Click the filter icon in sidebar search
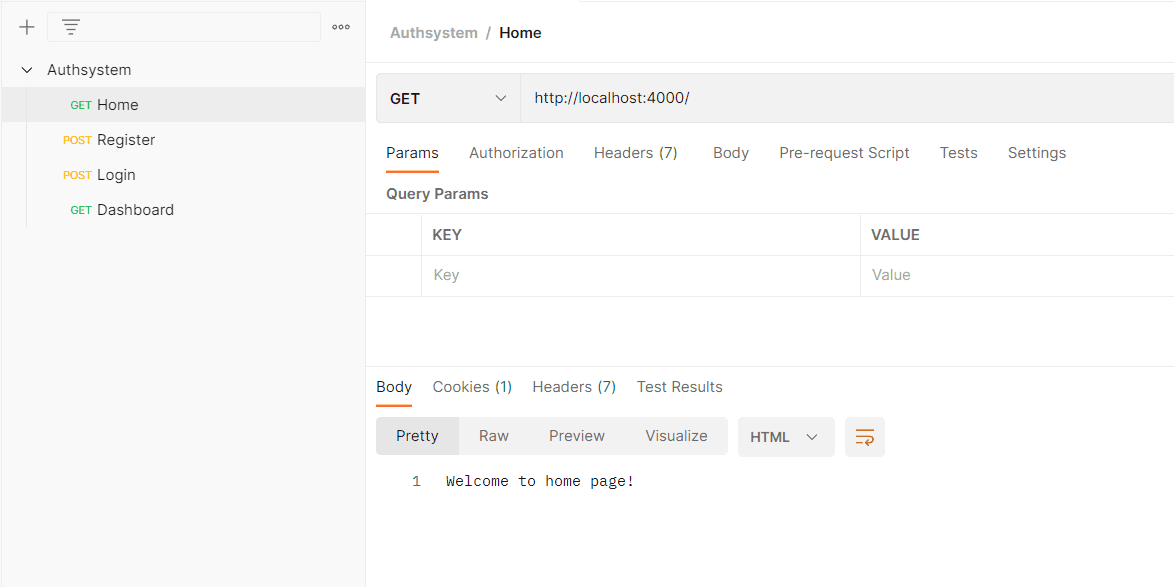Image resolution: width=1174 pixels, height=587 pixels. tap(70, 28)
